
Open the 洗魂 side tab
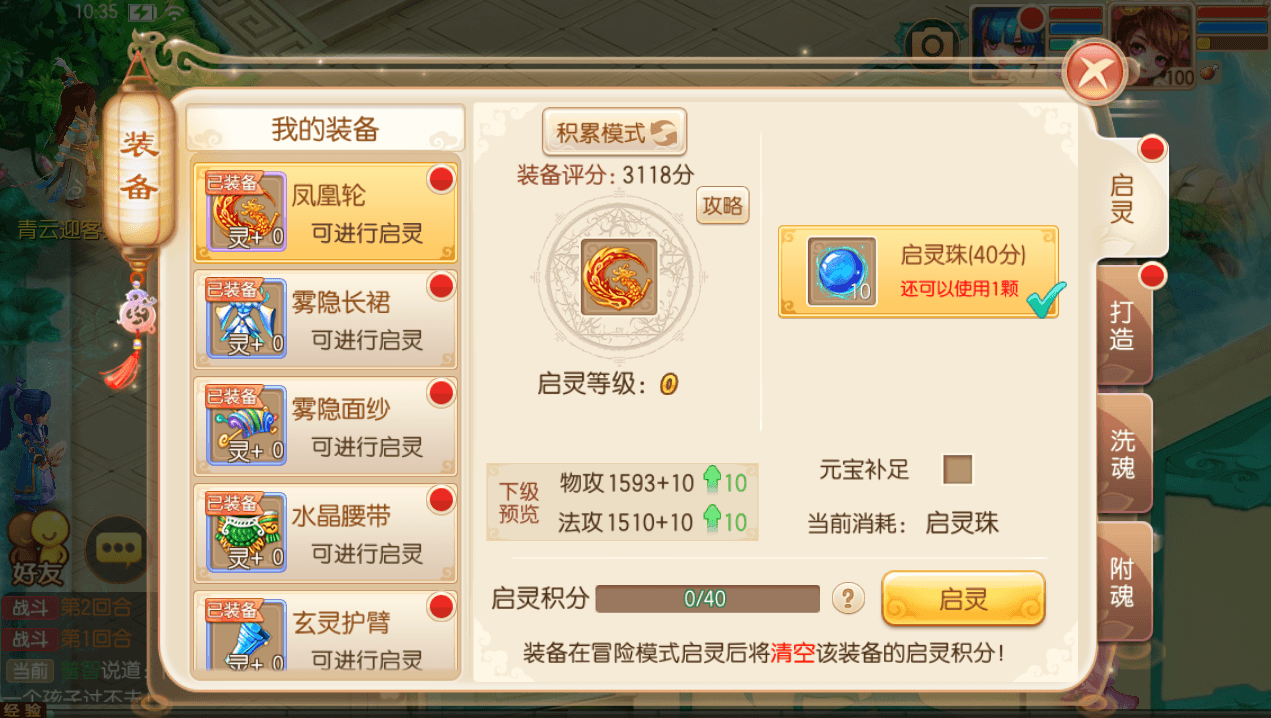pos(1124,454)
